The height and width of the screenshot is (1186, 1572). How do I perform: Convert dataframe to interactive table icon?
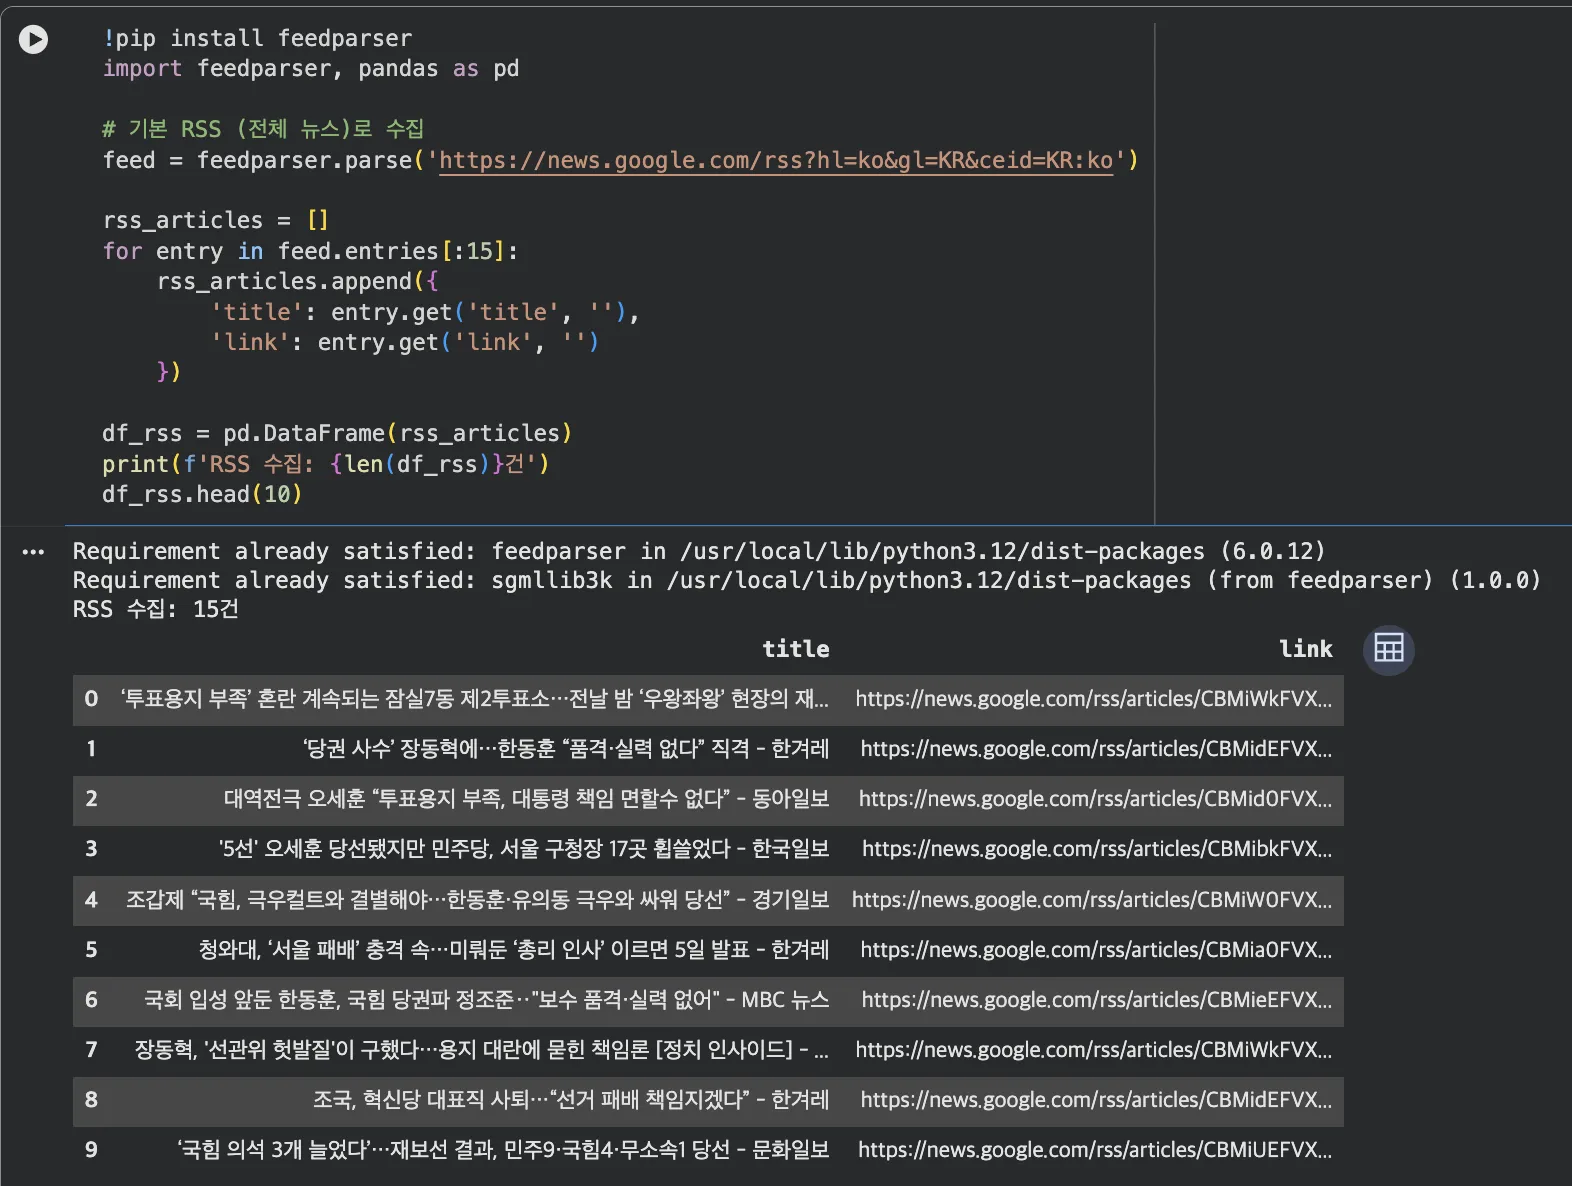1388,649
